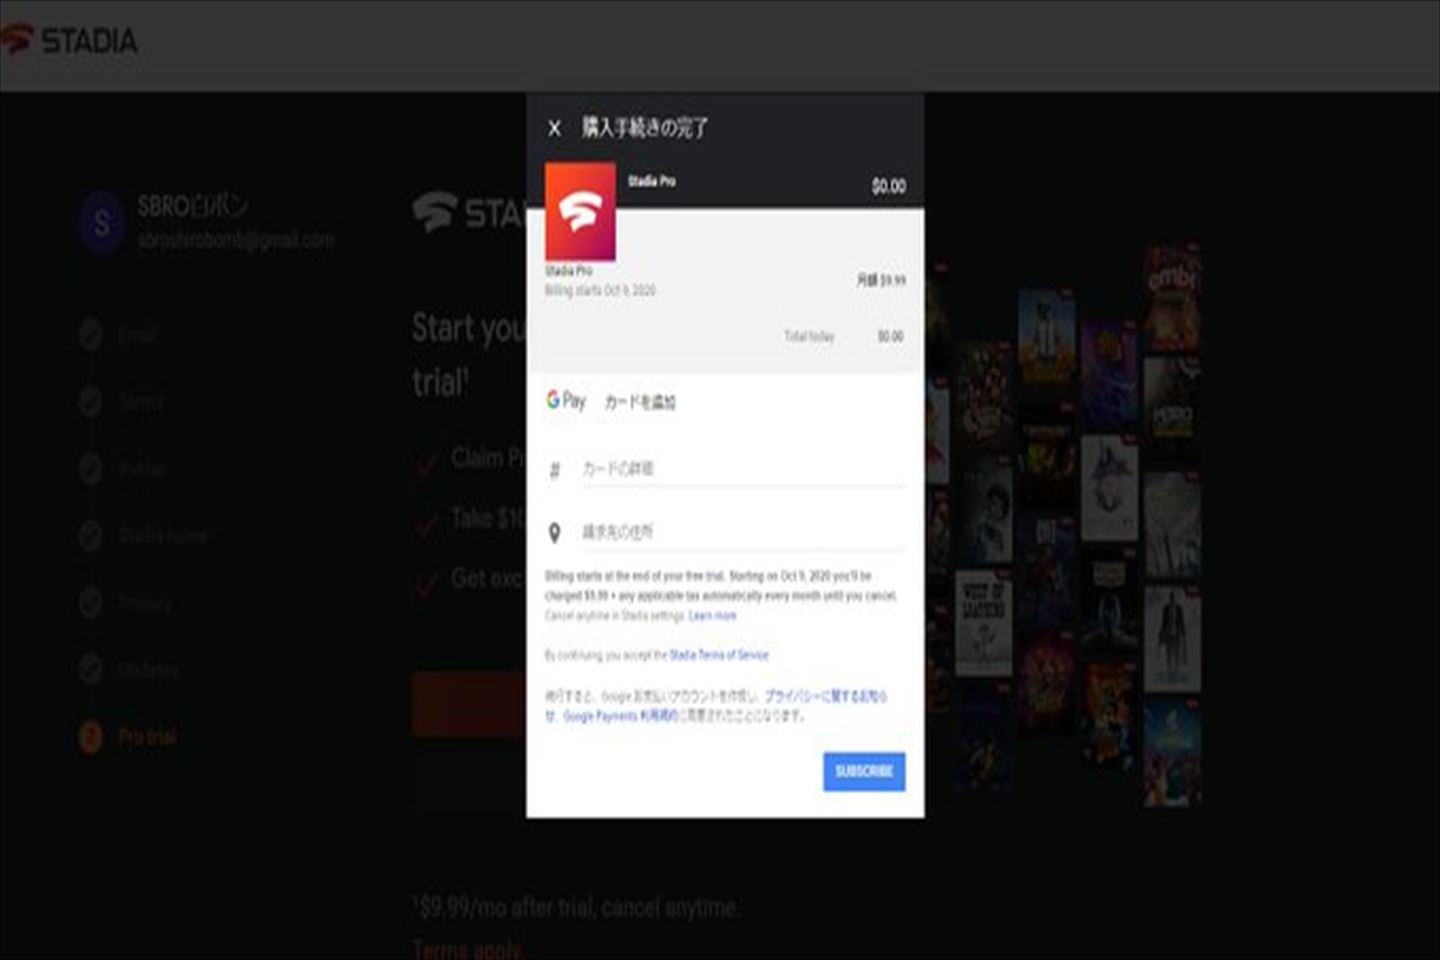Open the Learn more link
Viewport: 1440px width, 960px height.
pyautogui.click(x=712, y=616)
